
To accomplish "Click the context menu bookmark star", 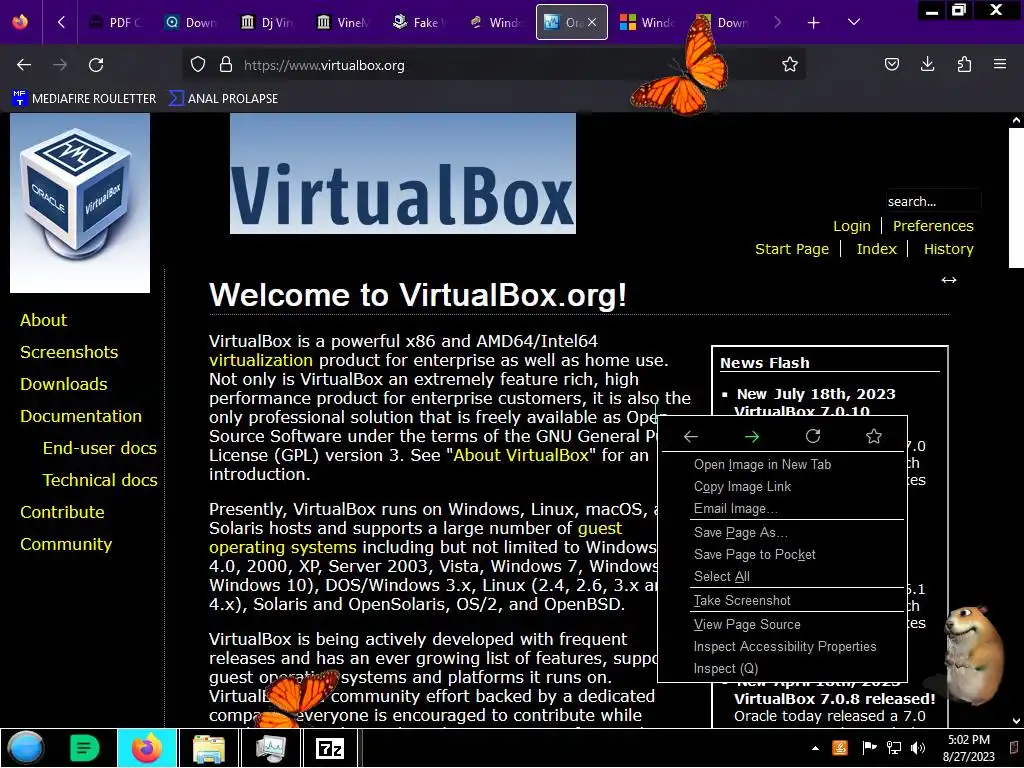I will [874, 436].
